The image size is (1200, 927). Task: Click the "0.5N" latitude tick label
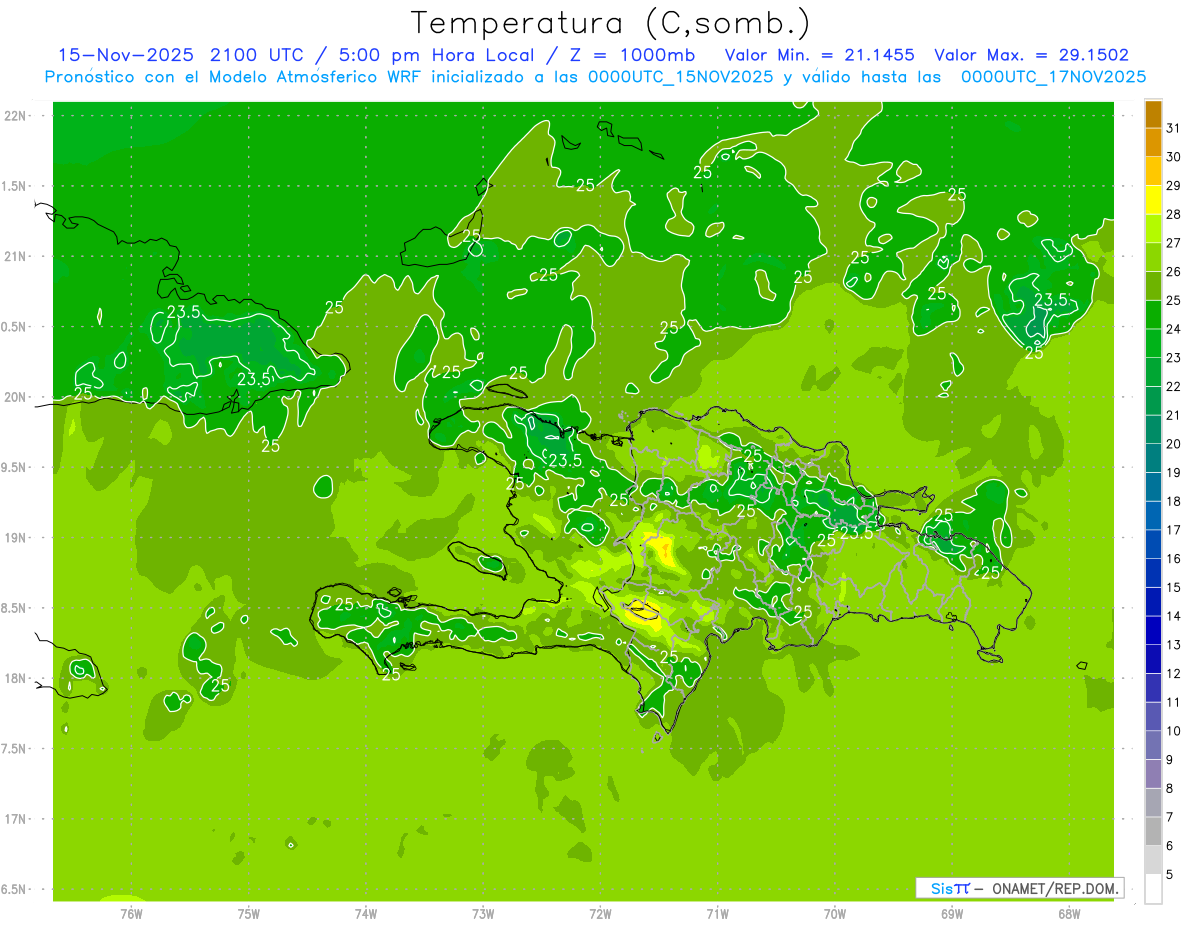15,327
